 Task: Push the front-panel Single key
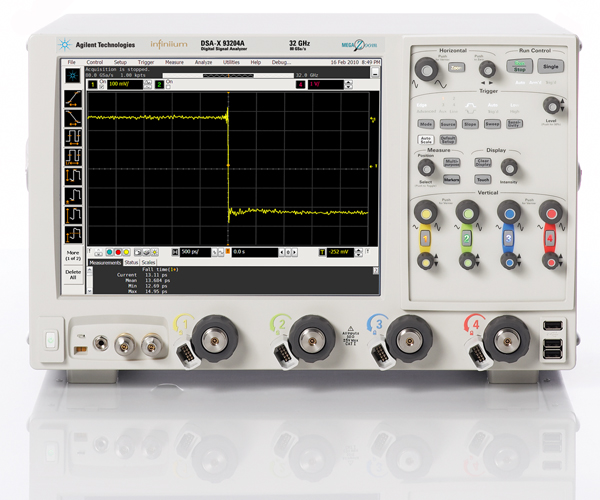550,66
